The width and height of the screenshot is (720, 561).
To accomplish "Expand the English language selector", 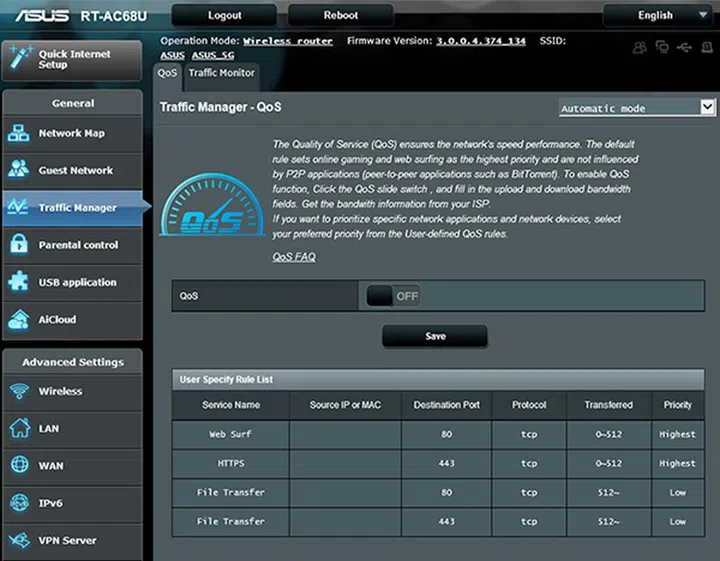I will pyautogui.click(x=660, y=15).
